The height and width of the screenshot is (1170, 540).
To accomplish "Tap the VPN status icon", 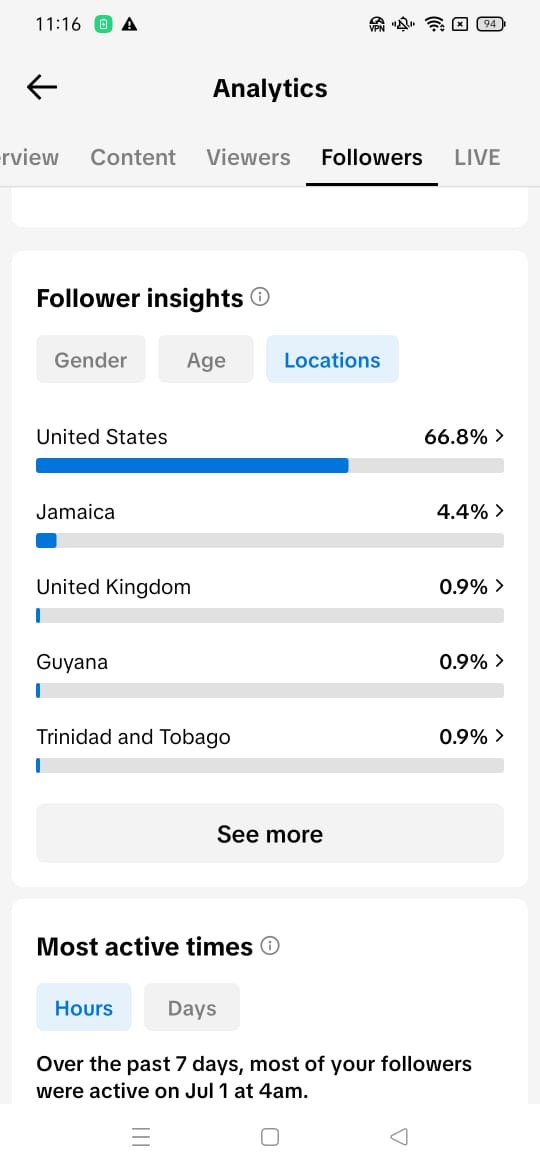I will [377, 25].
